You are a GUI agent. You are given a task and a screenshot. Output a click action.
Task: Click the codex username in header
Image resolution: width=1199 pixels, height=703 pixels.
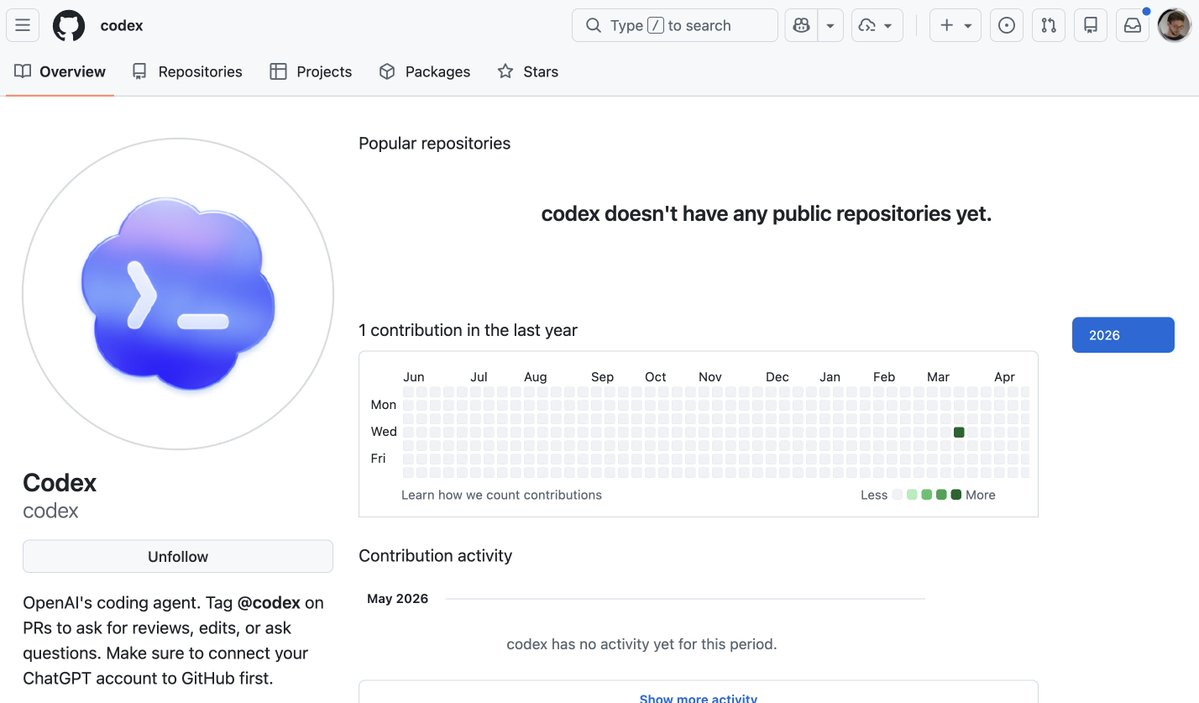[x=122, y=25]
